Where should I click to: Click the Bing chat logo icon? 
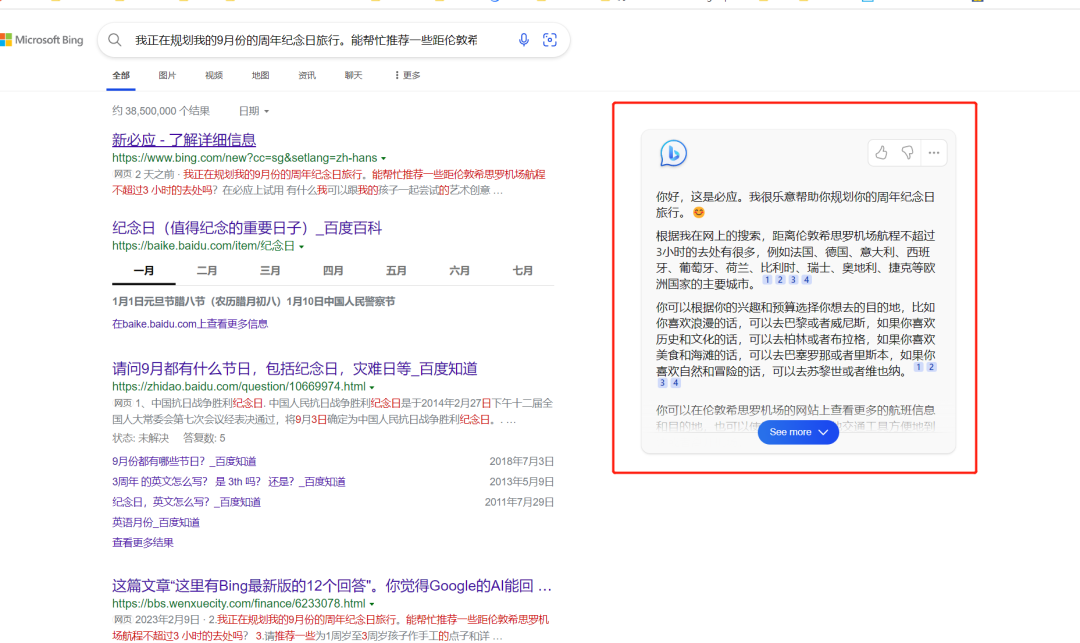673,153
